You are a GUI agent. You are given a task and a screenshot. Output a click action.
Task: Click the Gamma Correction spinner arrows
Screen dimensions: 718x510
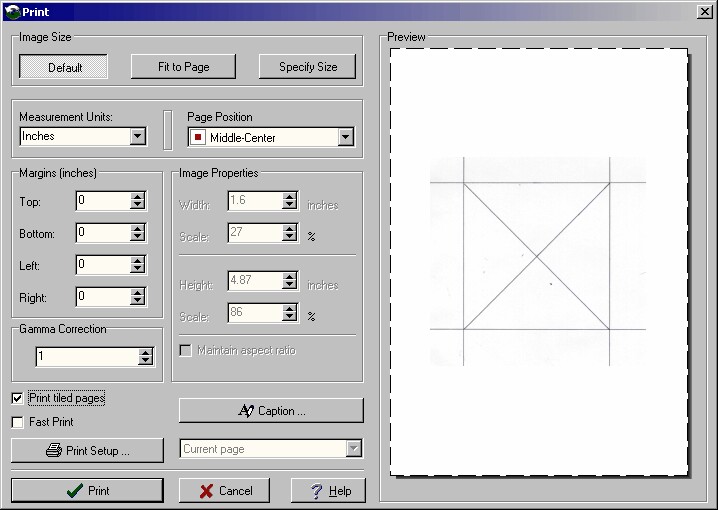[146, 357]
